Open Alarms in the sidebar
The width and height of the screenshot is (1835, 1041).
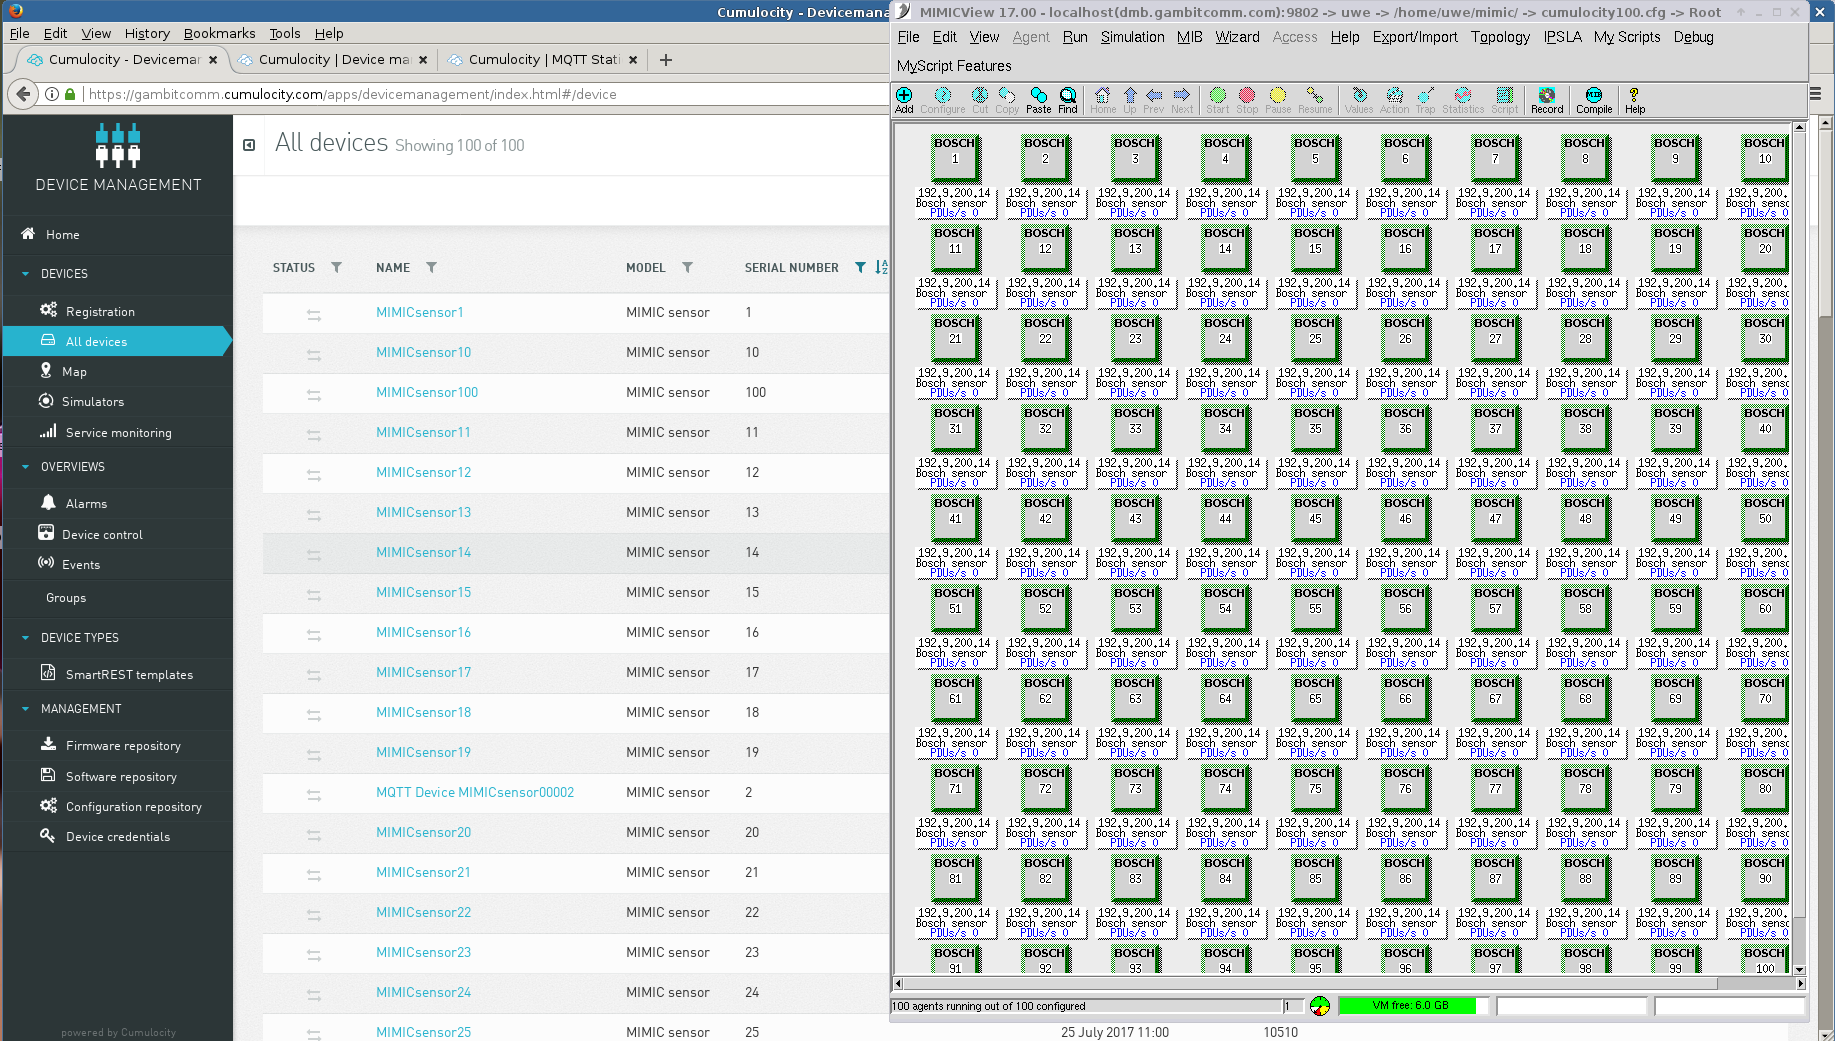(x=86, y=504)
